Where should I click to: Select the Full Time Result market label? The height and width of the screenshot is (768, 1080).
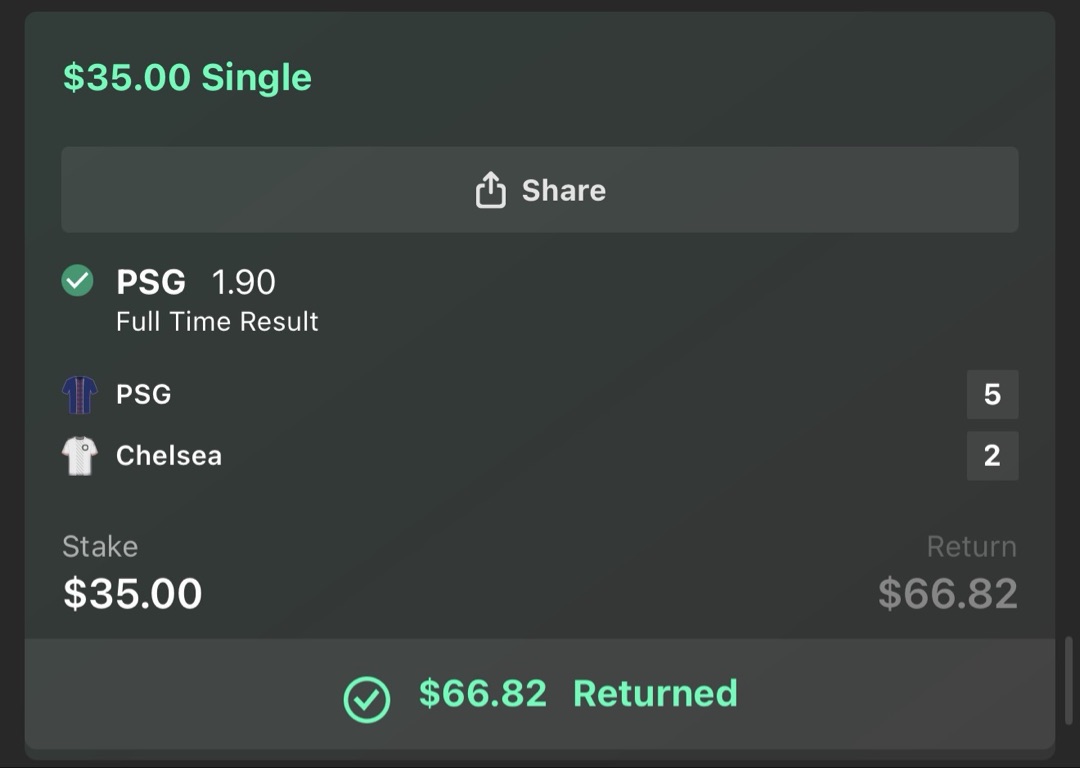[x=217, y=322]
